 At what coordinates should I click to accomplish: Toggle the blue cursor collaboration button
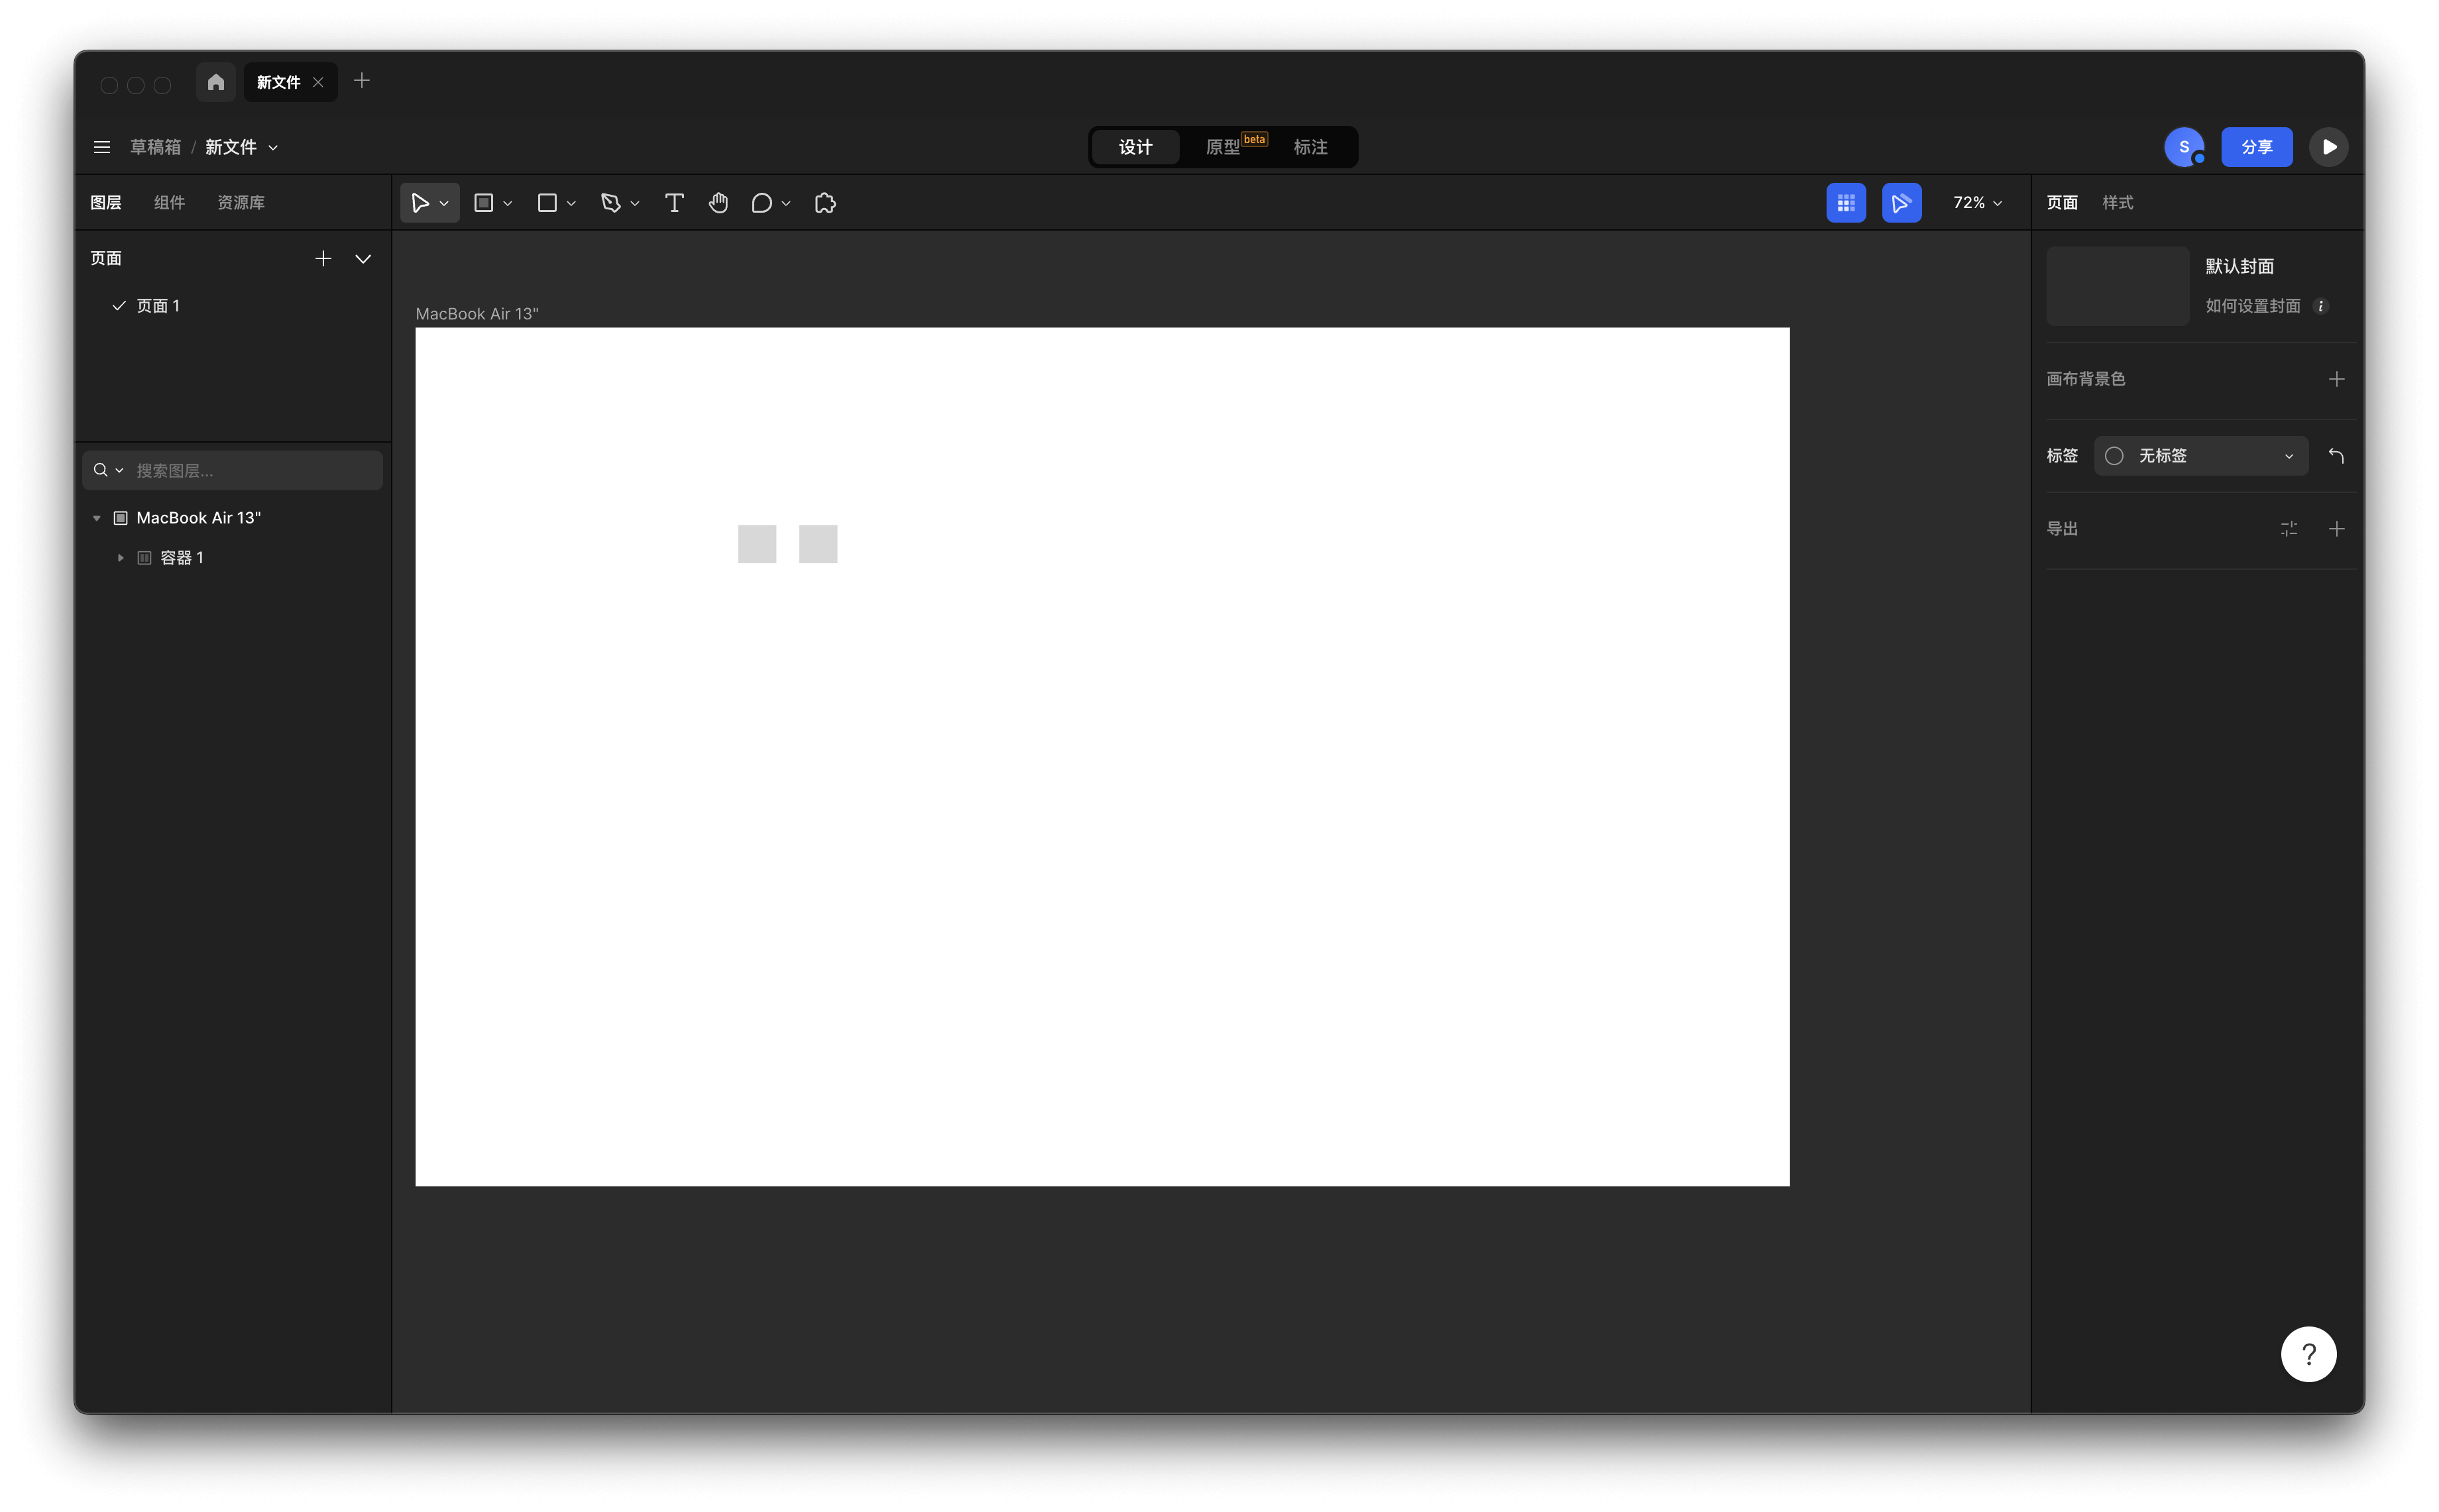1900,203
